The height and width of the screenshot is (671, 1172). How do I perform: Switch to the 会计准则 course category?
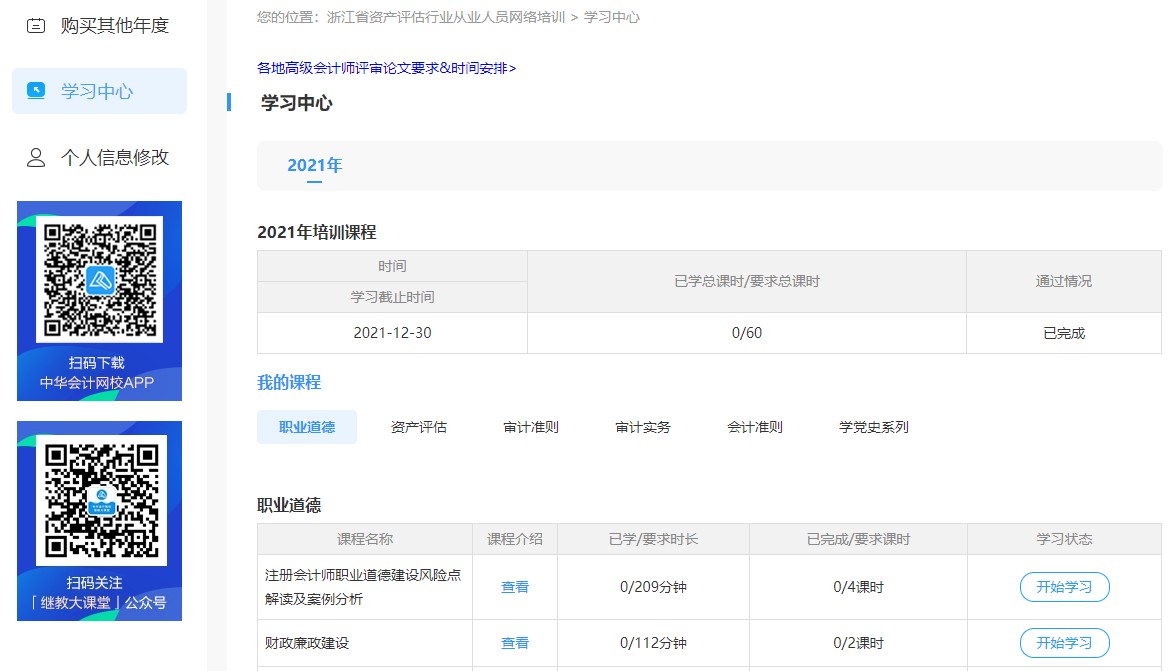753,426
